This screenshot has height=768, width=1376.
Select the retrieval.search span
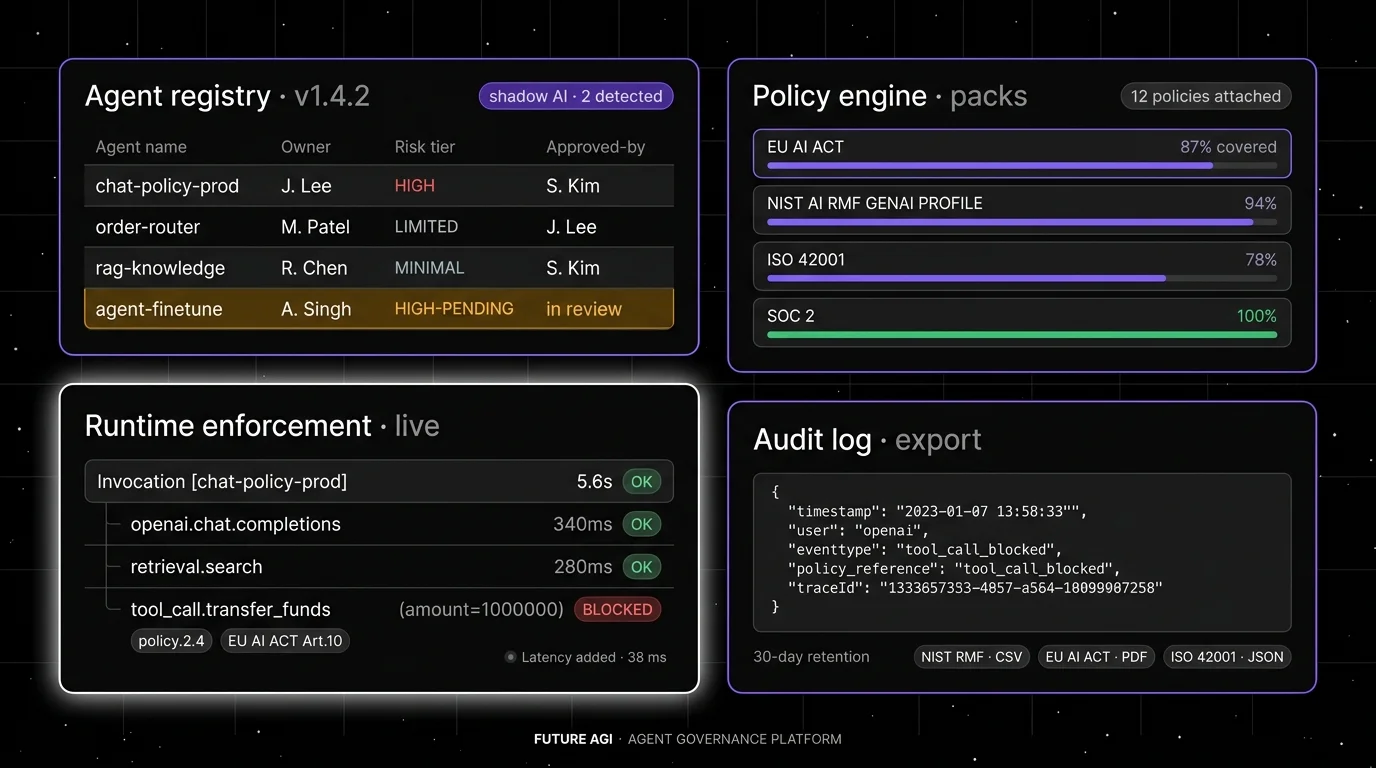[197, 567]
